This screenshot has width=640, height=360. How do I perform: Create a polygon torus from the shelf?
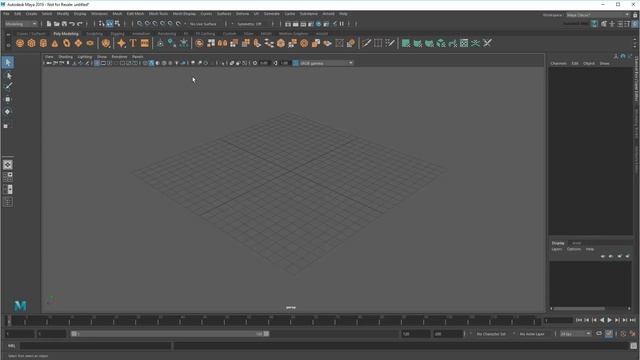67,43
